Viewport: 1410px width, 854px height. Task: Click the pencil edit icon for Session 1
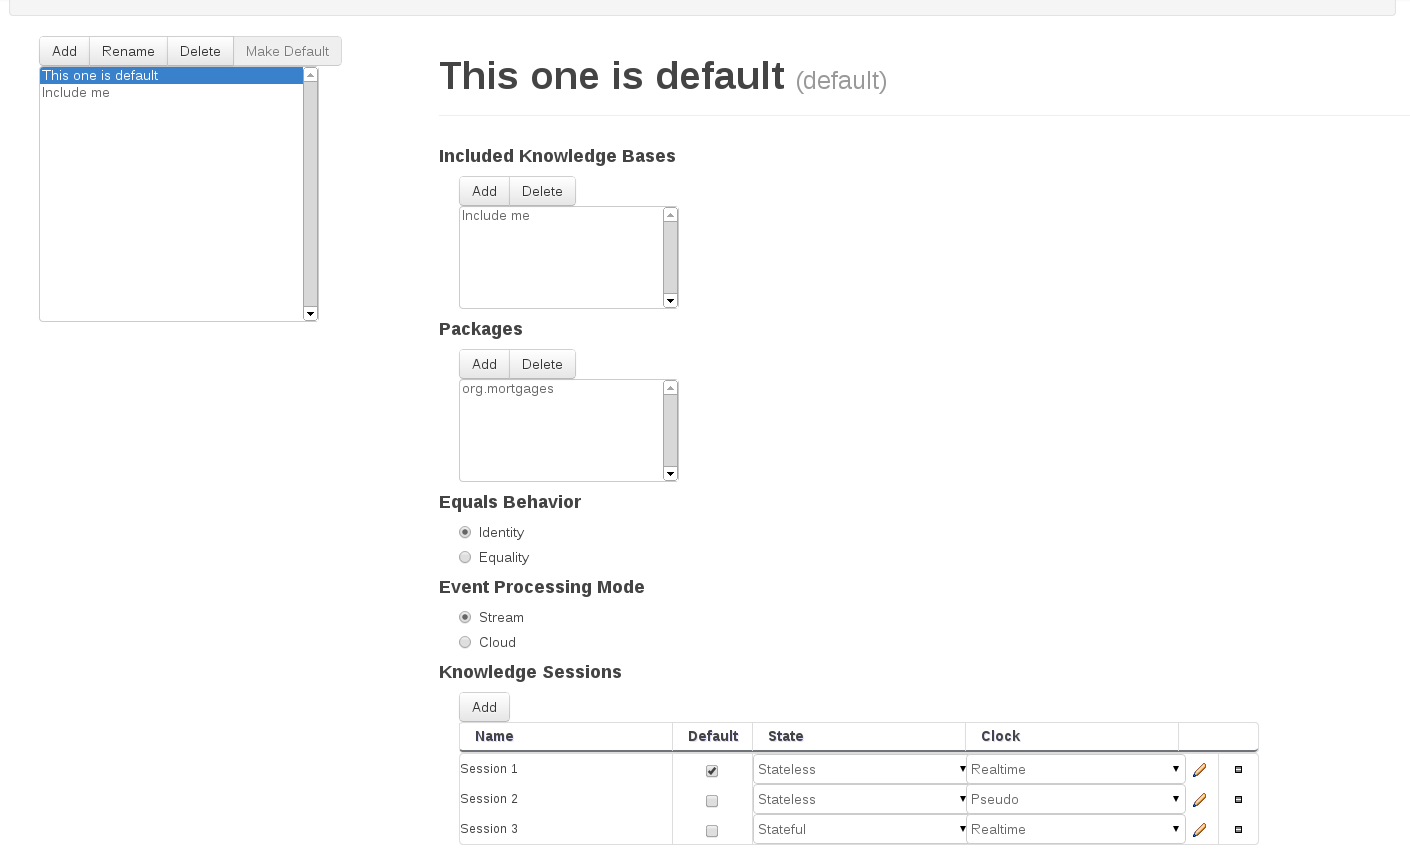tap(1199, 770)
